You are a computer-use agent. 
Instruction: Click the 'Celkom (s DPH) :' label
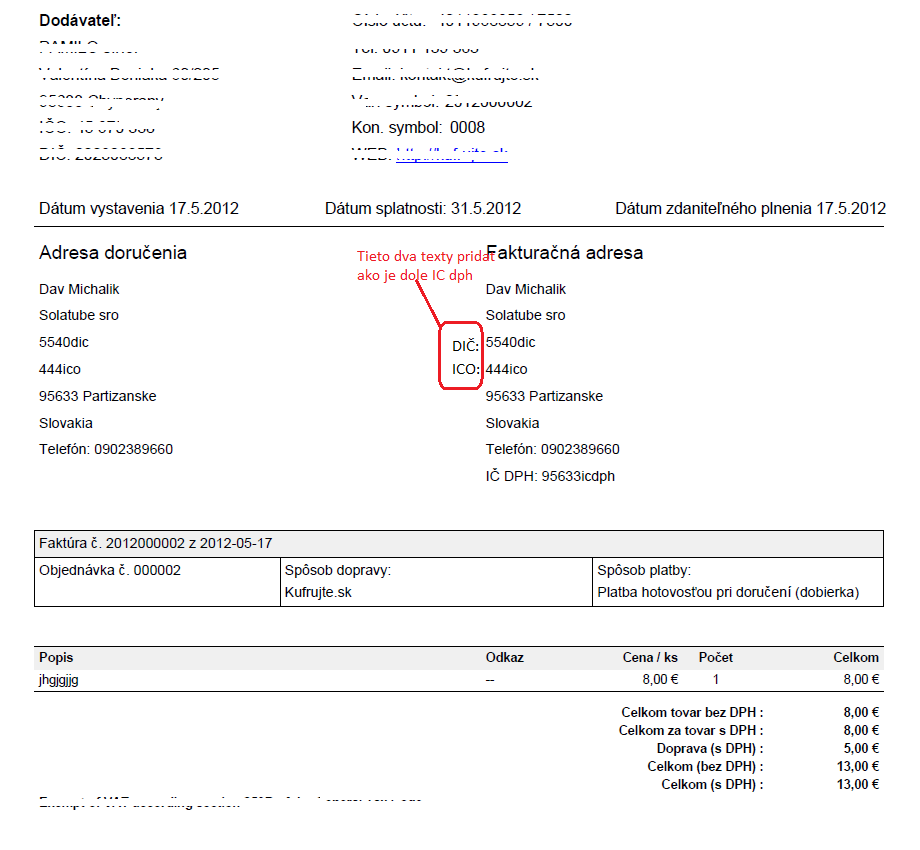[x=712, y=785]
